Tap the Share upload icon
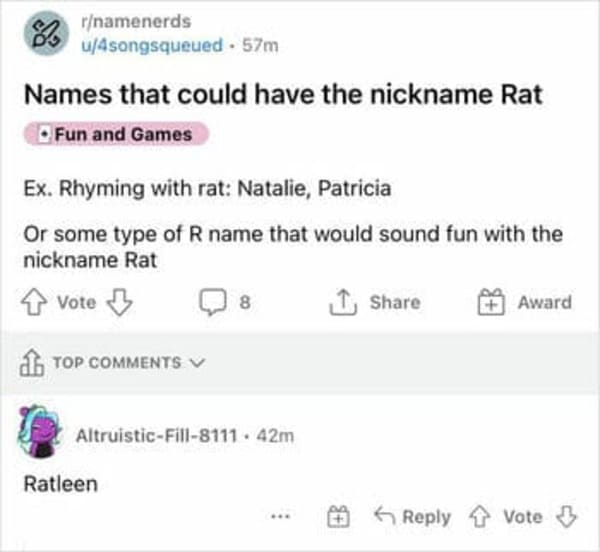The width and height of the screenshot is (600, 552). tap(343, 302)
